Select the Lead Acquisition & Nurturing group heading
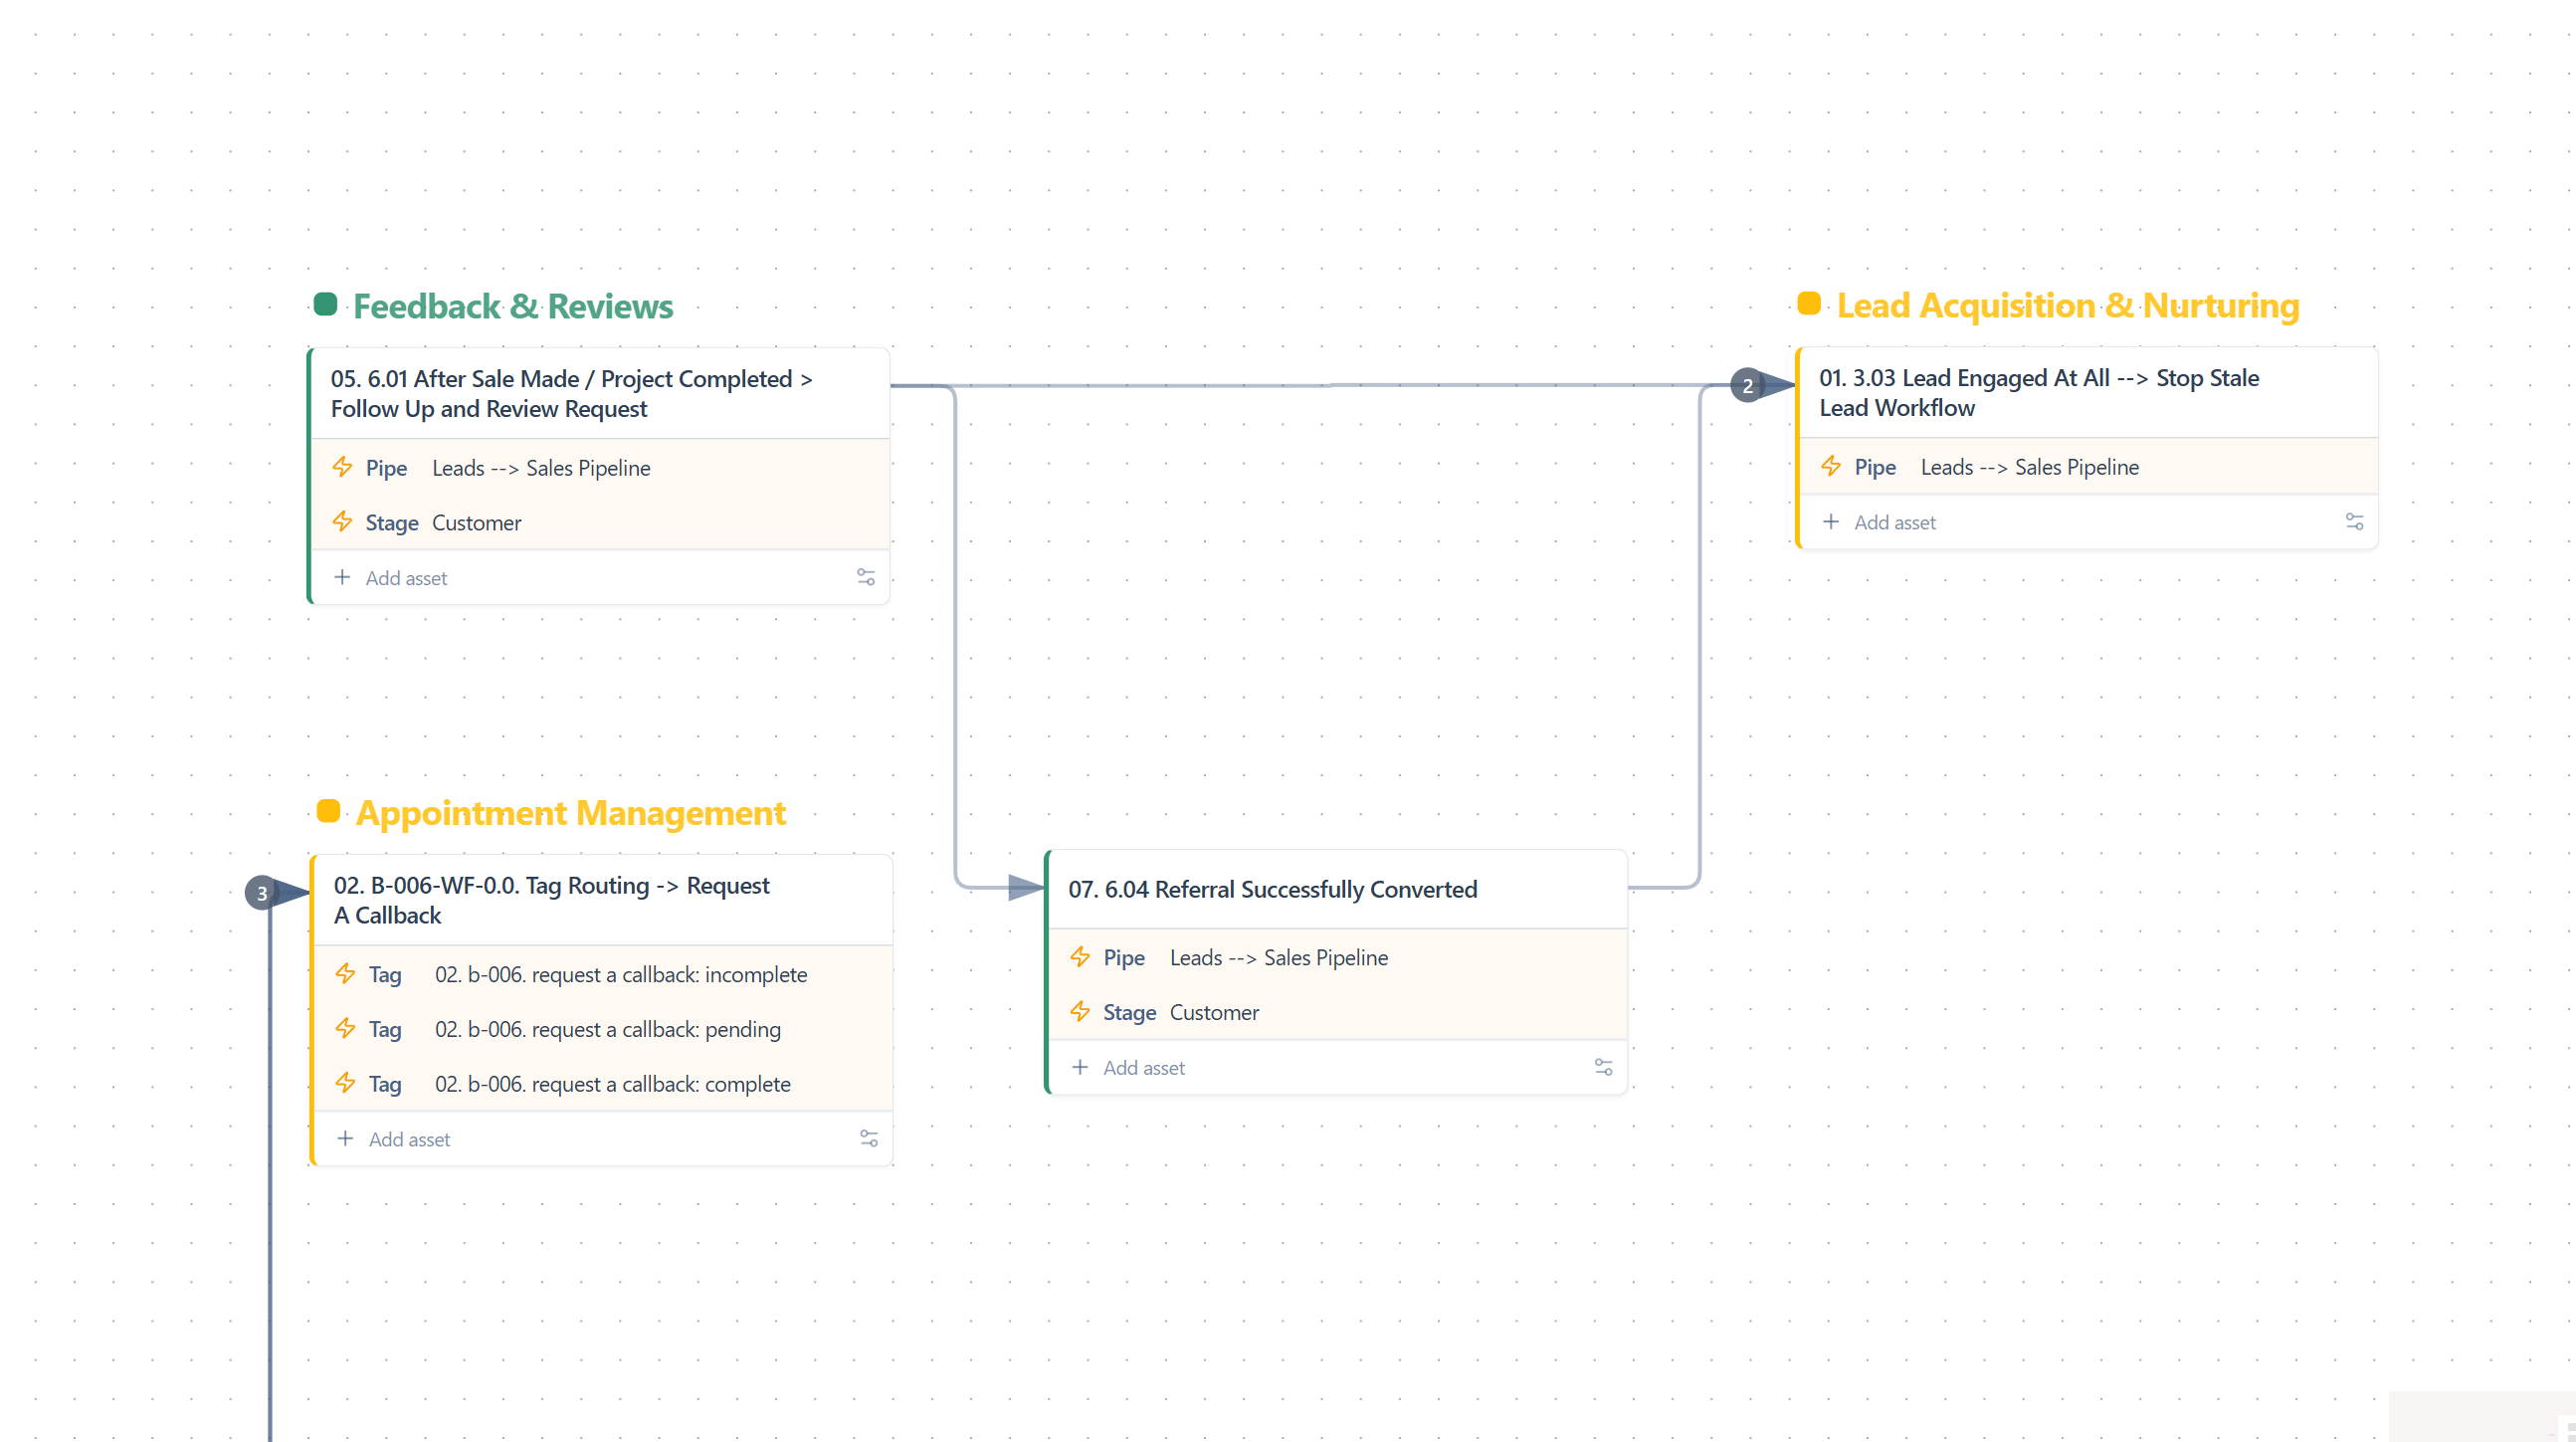Screen dimensions: 2576x1442 pos(2068,305)
